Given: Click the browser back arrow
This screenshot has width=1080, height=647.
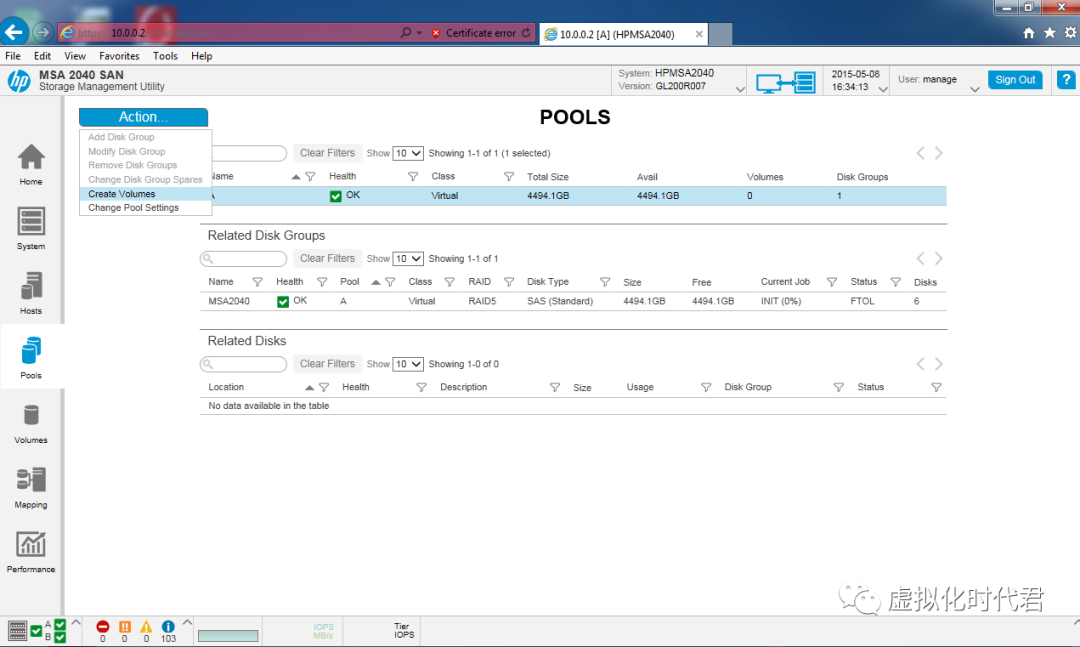Looking at the screenshot, I should point(14,32).
